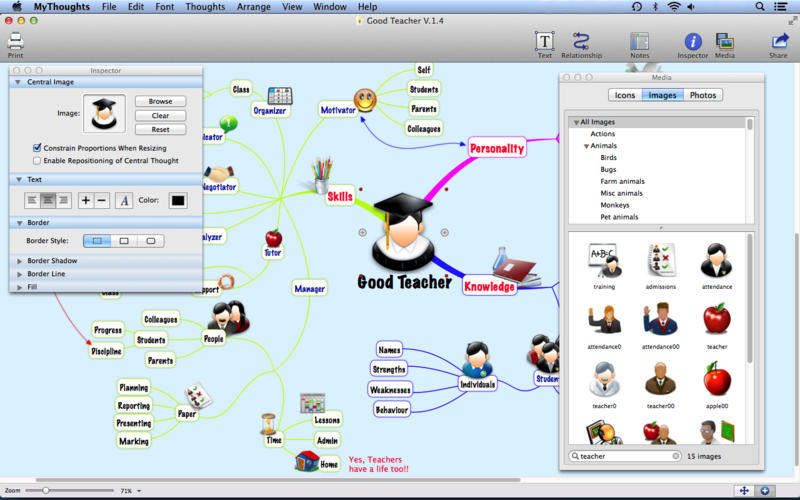Select the Knowledge branch node
Image resolution: width=800 pixels, height=500 pixels.
point(489,286)
